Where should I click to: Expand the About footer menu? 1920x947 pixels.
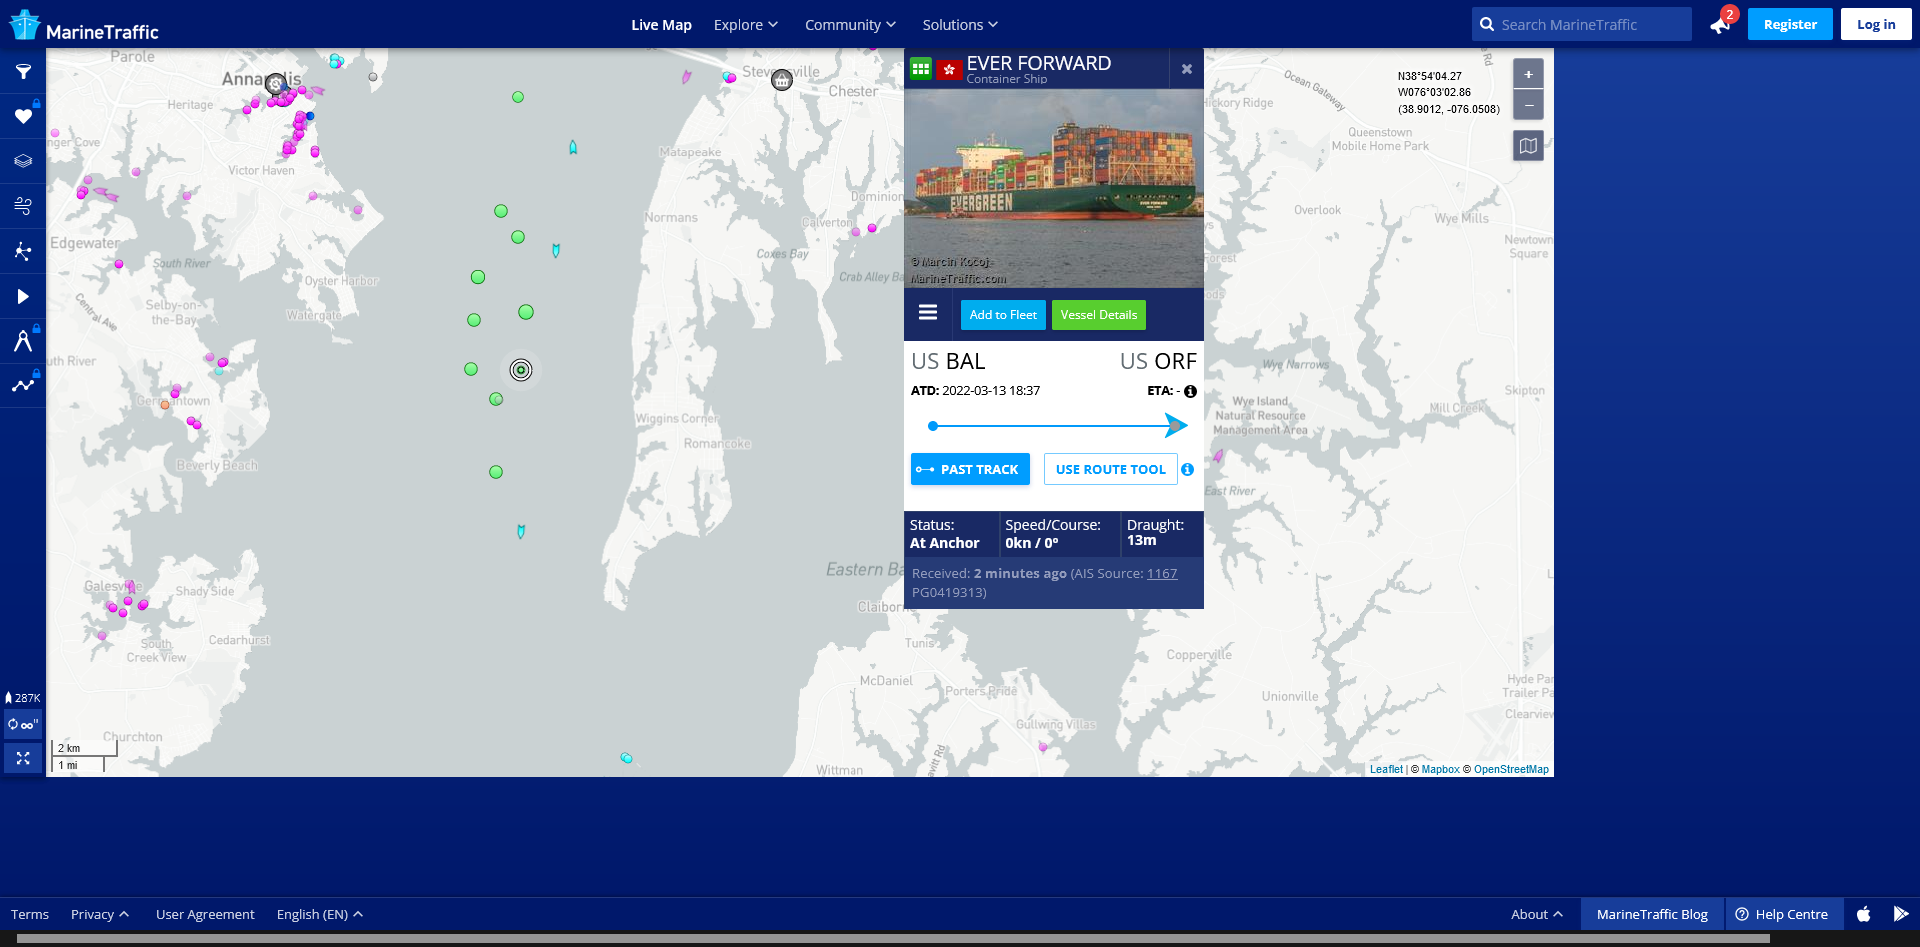(x=1537, y=915)
